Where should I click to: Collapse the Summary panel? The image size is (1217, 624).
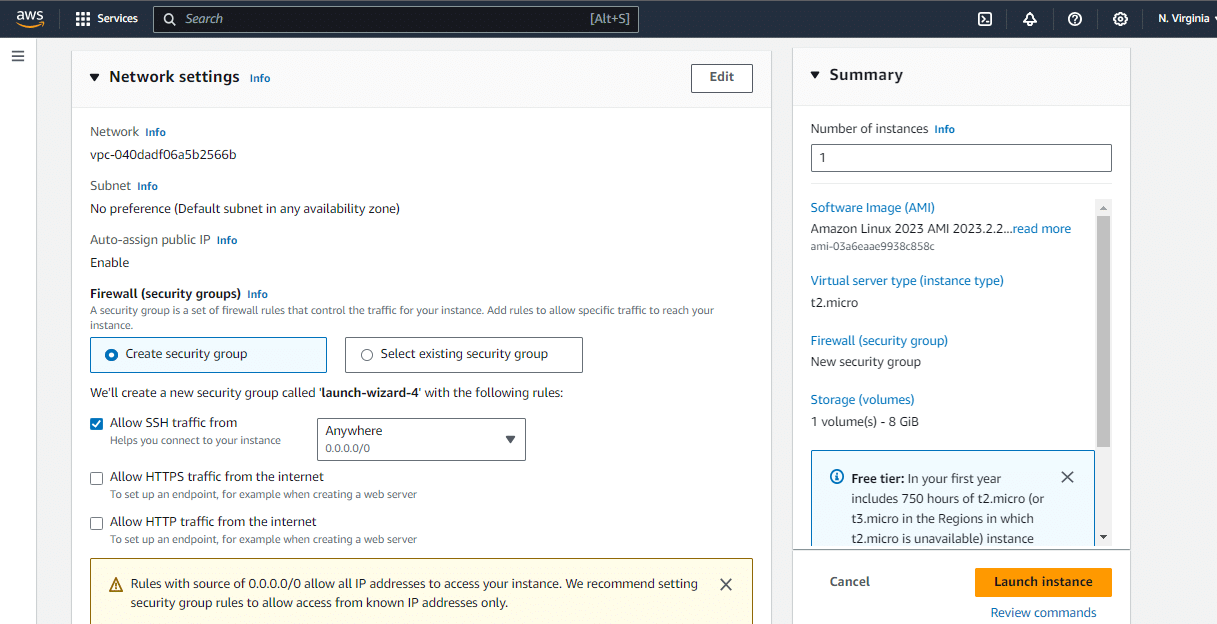(x=813, y=74)
